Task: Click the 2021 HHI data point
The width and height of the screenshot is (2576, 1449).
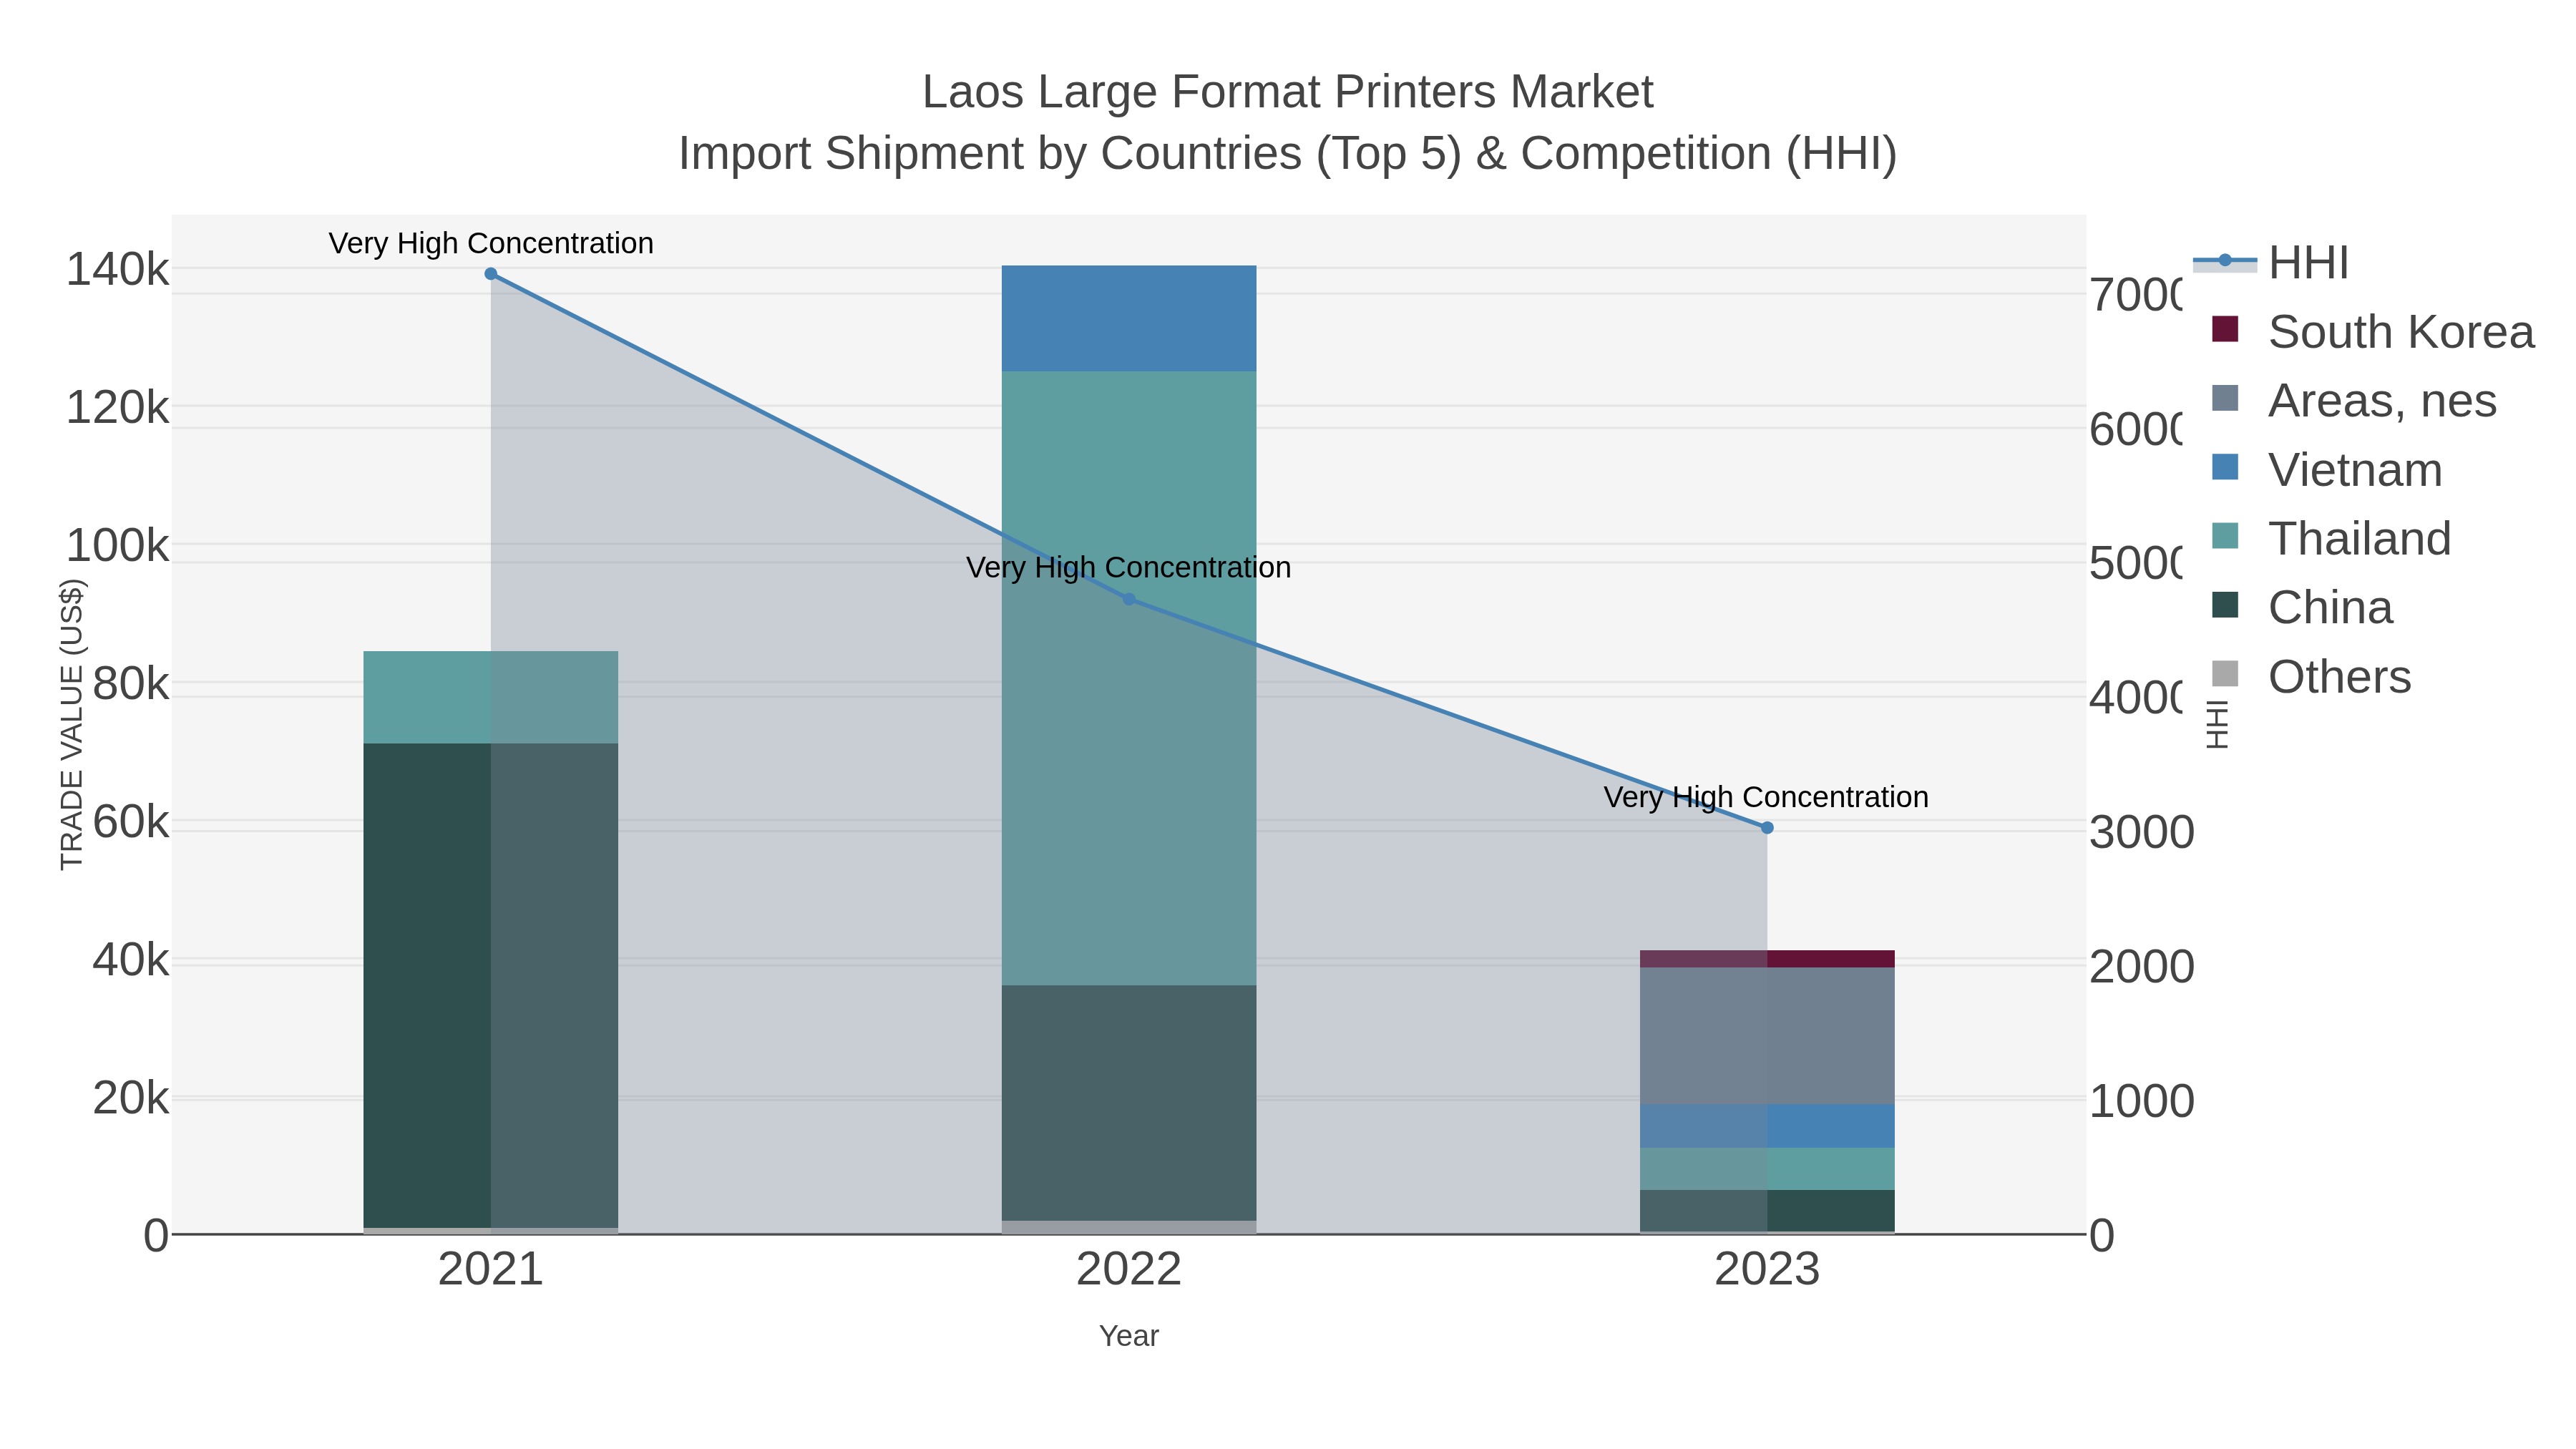Action: click(491, 274)
